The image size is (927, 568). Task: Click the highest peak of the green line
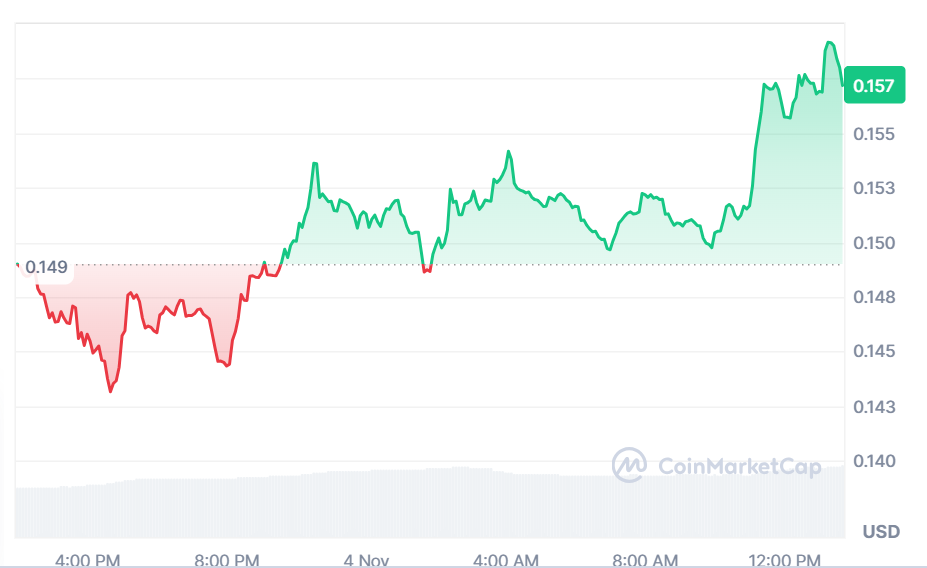click(x=829, y=43)
